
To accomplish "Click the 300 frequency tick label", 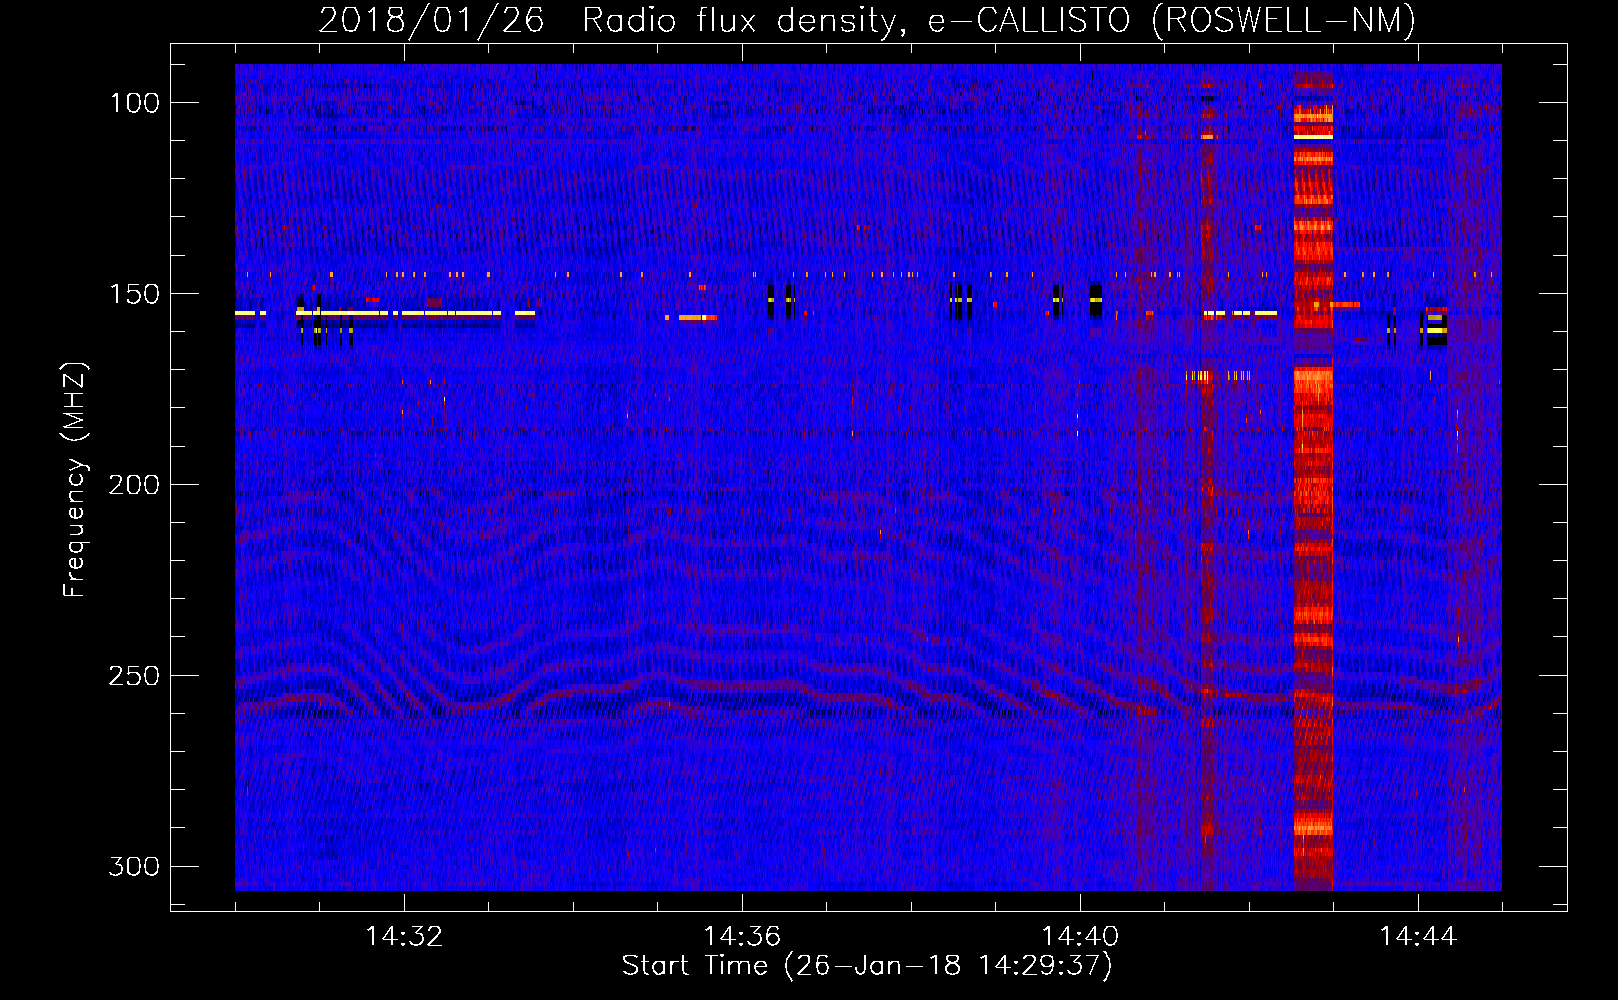I will 134,866.
